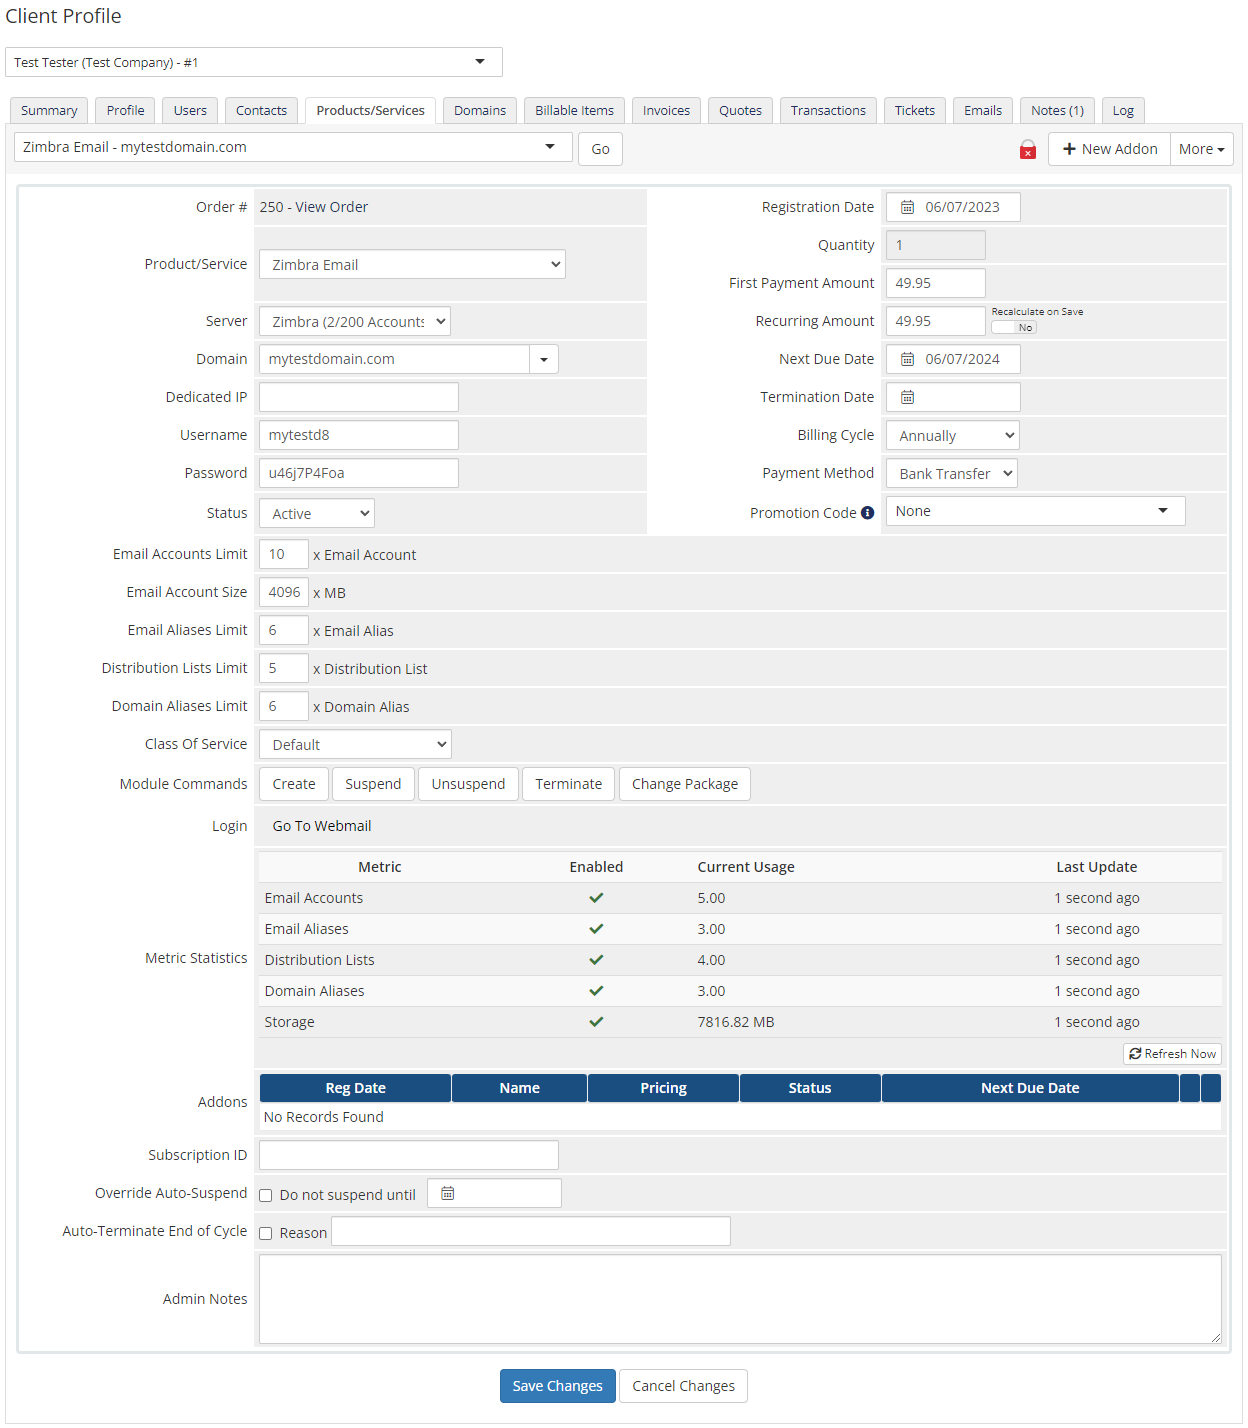
Task: Click the Go To Webmail link
Action: click(321, 825)
